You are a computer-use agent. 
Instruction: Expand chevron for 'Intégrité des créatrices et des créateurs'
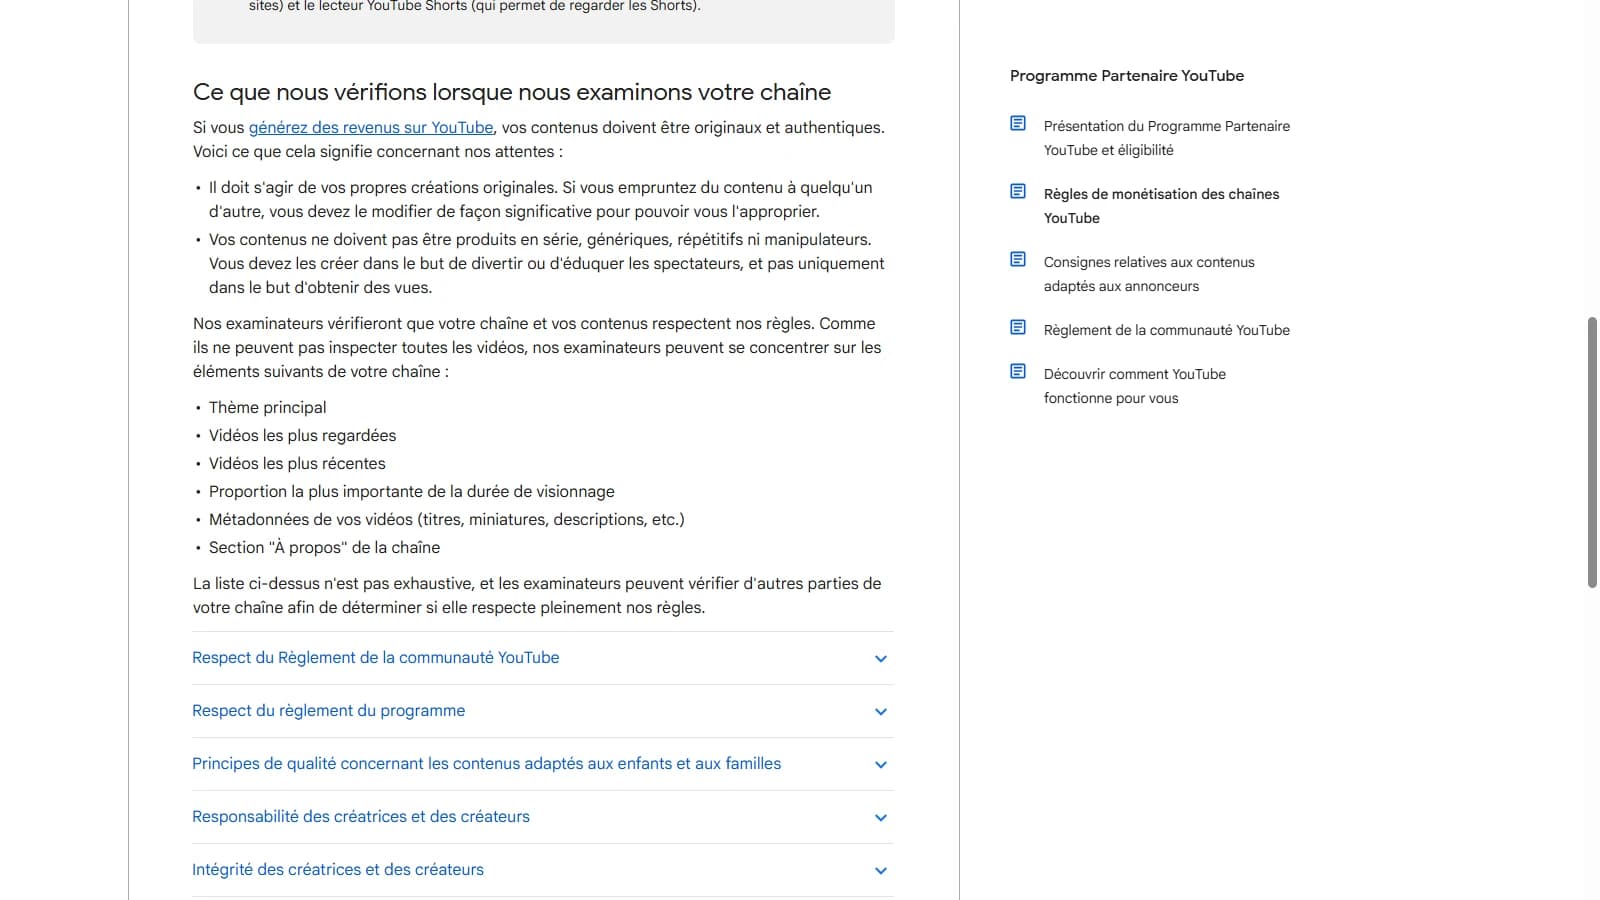(x=881, y=871)
